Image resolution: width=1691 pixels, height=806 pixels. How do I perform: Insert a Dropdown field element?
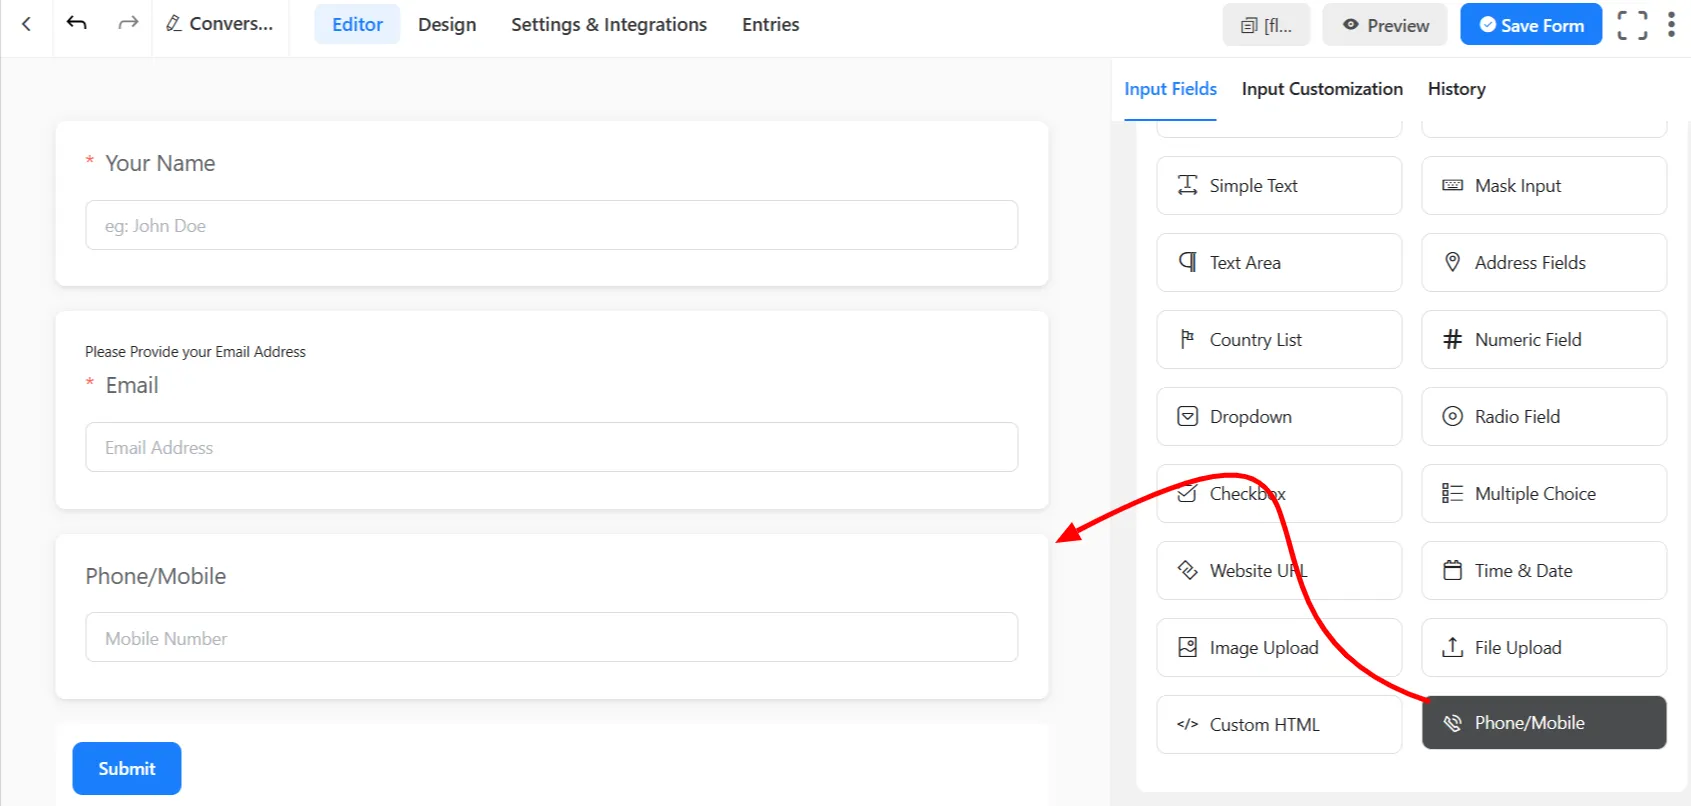coord(1278,417)
